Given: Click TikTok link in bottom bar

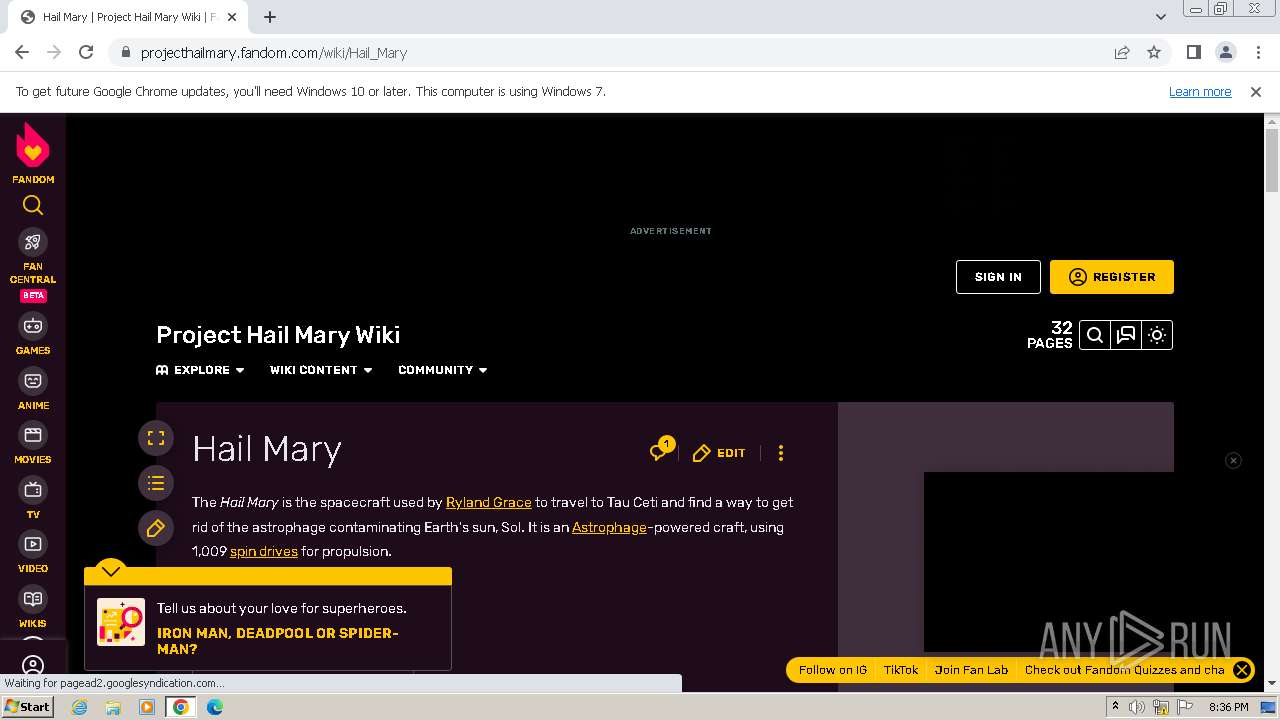Looking at the screenshot, I should click(x=901, y=670).
